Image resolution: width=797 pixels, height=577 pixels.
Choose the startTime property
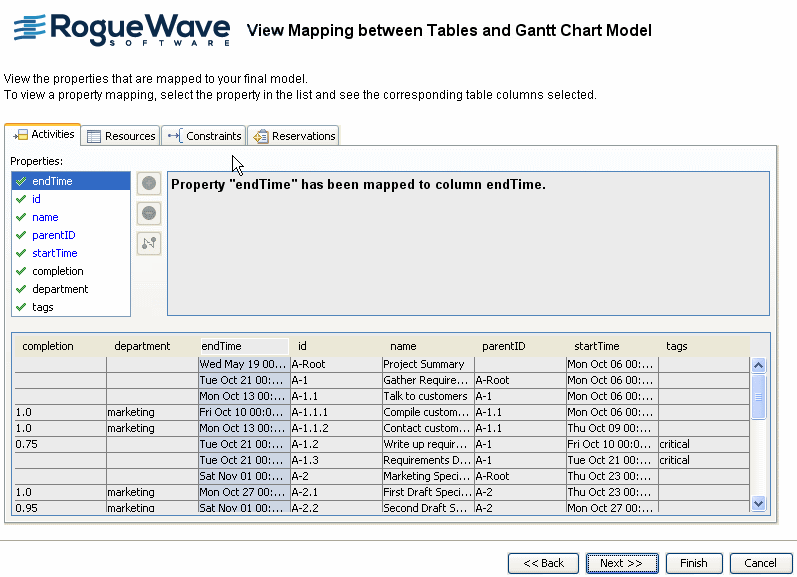(54, 253)
